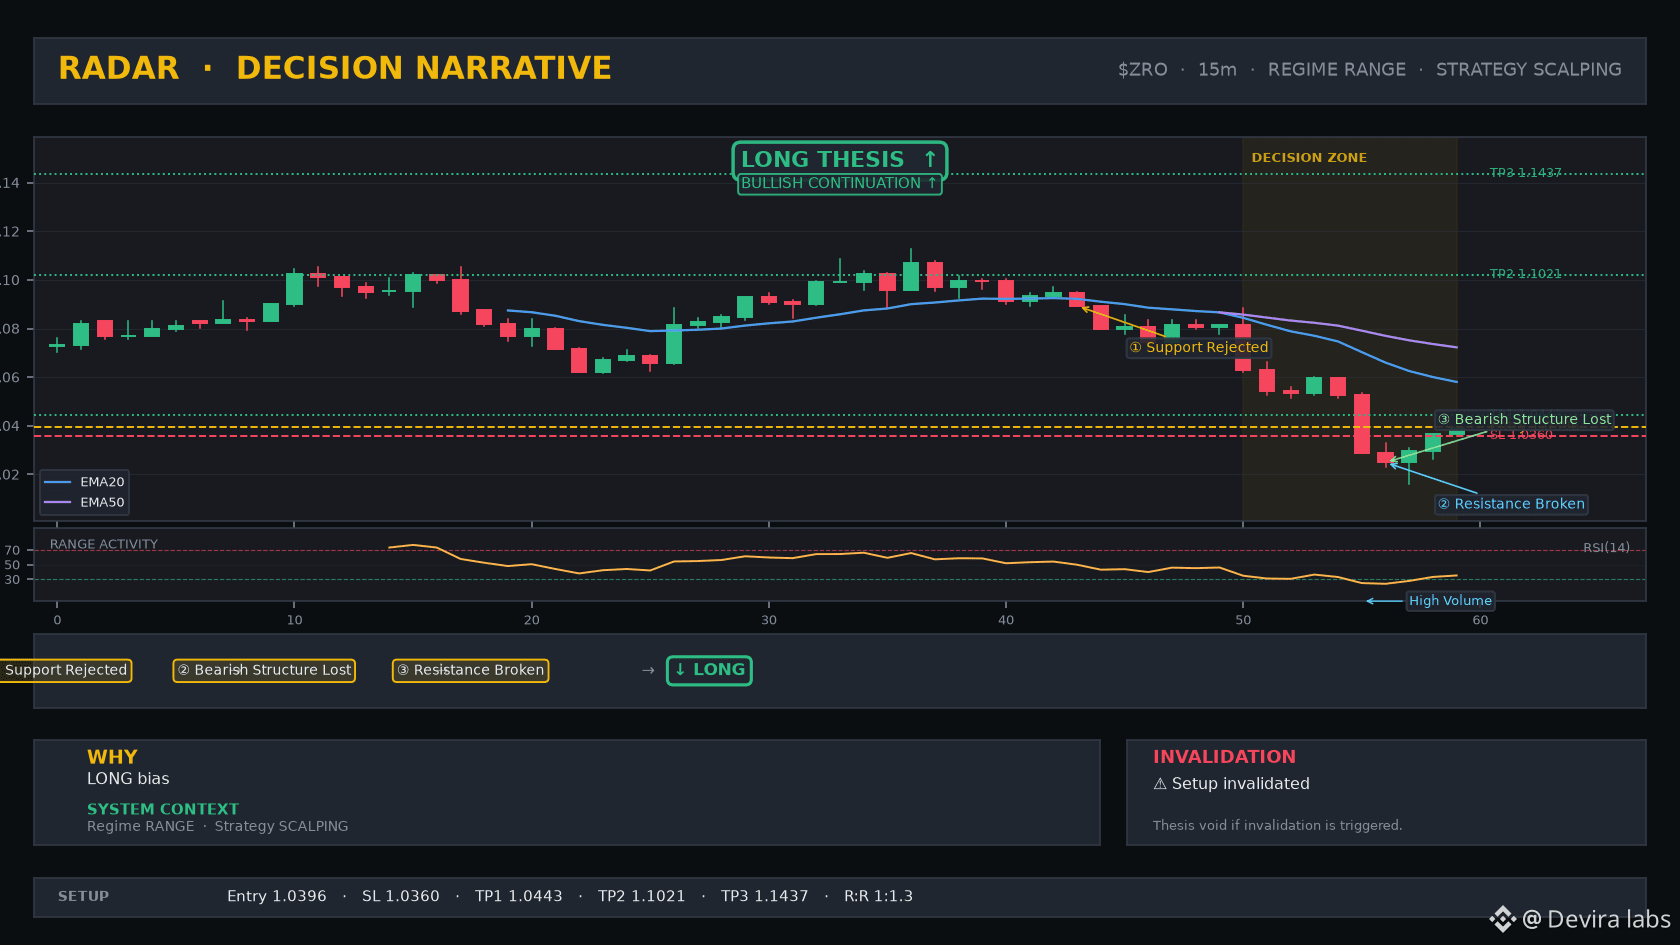Screen dimensions: 1680x945
Task: Click the LONG bias text under WHY
Action: click(x=128, y=779)
